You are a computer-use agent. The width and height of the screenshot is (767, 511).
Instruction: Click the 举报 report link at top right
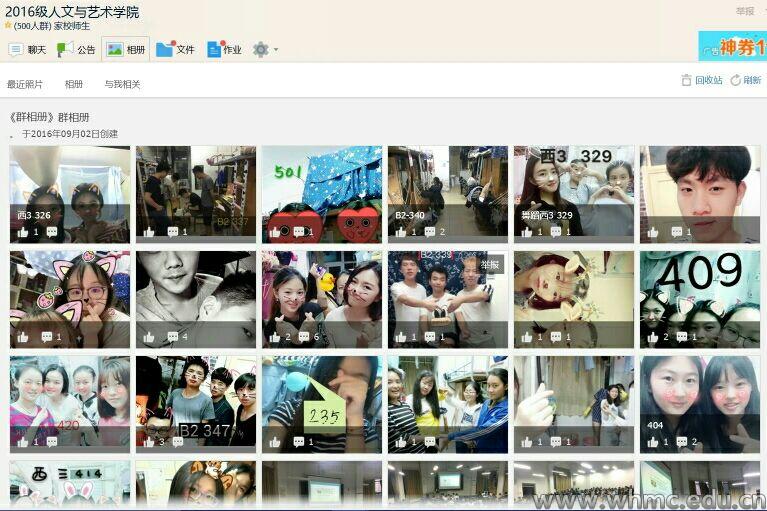[745, 11]
